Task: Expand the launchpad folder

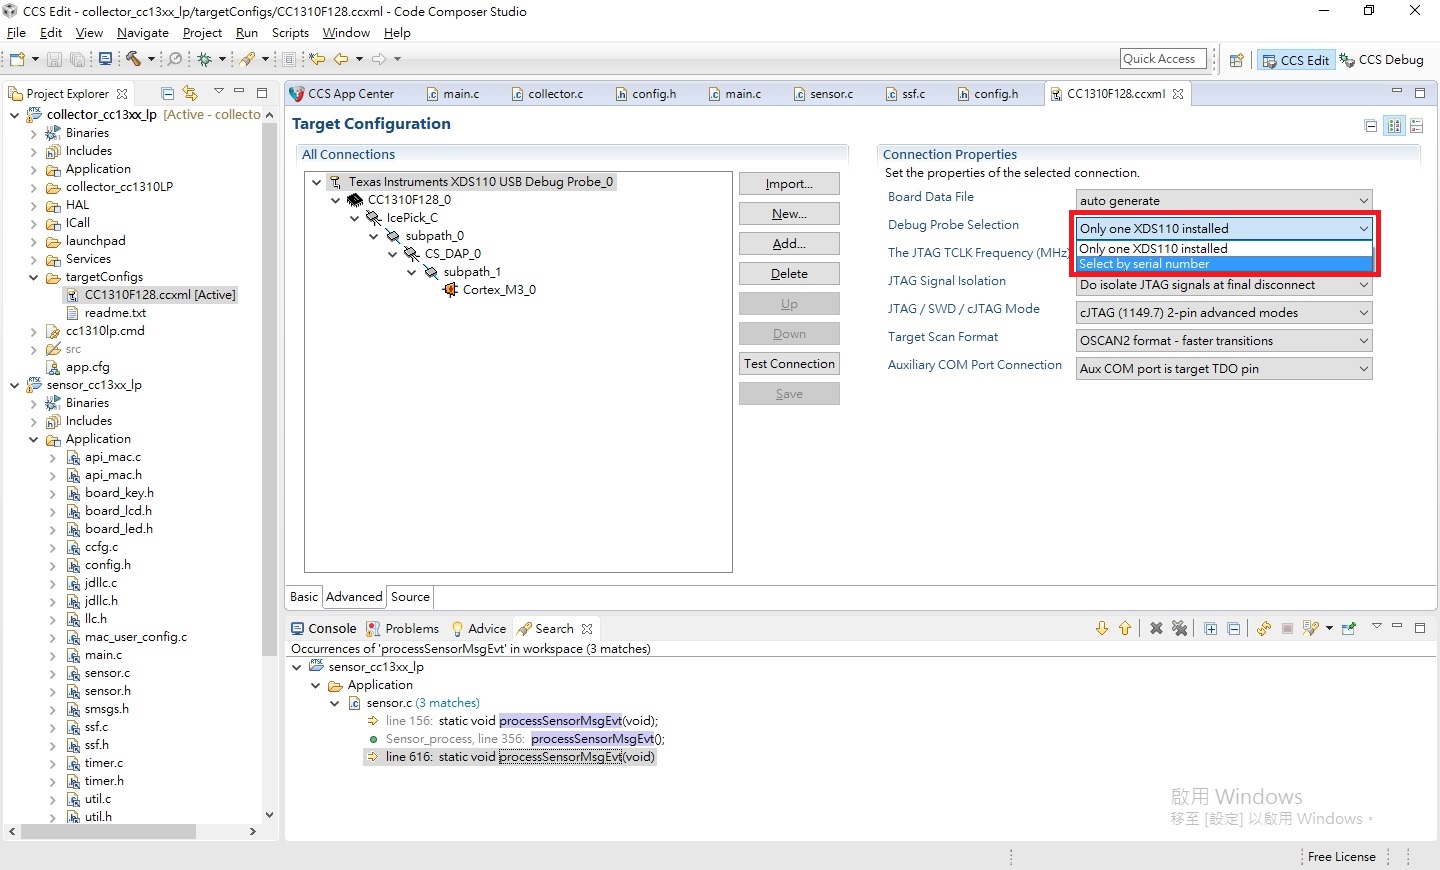Action: point(34,241)
